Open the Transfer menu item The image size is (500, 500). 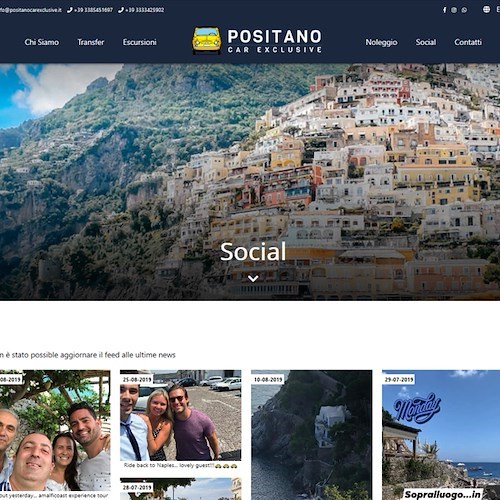pyautogui.click(x=91, y=42)
